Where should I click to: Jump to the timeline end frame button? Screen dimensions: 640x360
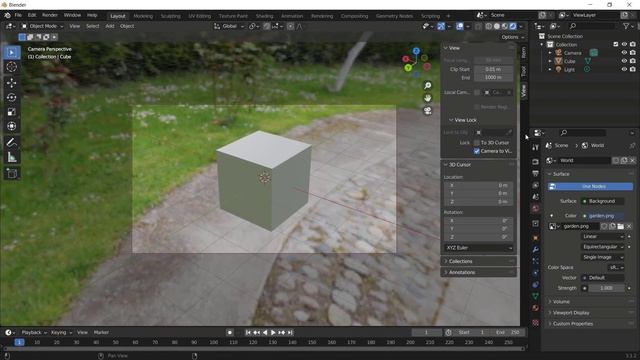pyautogui.click(x=290, y=333)
